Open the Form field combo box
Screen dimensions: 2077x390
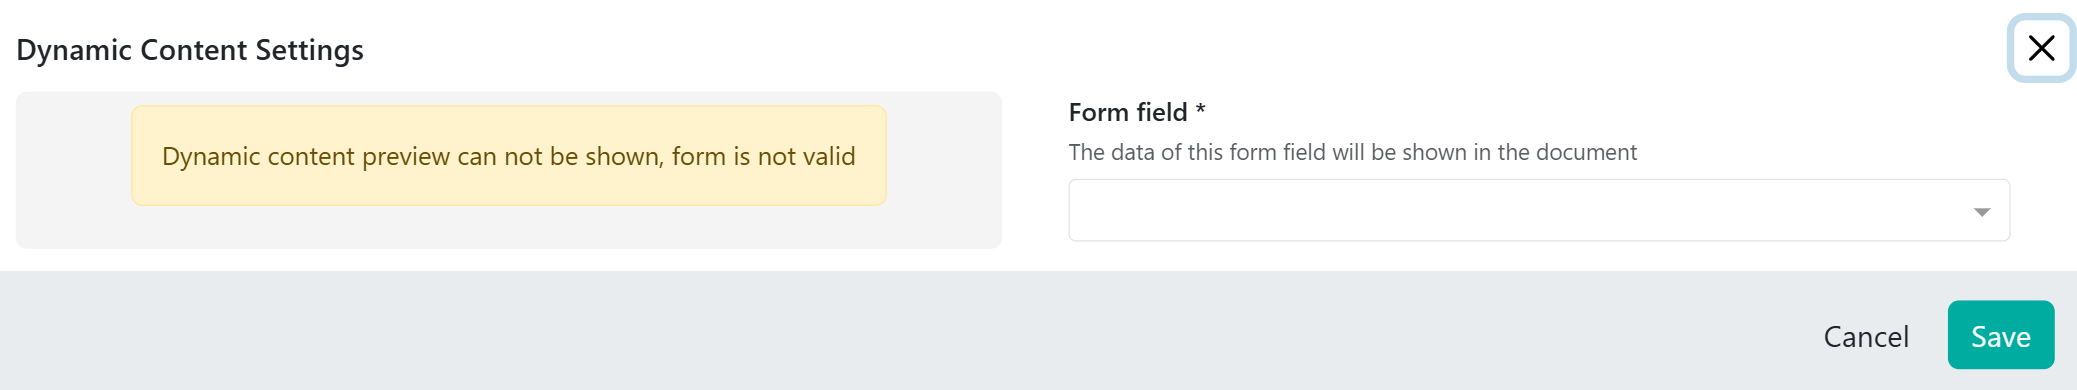tap(1539, 210)
